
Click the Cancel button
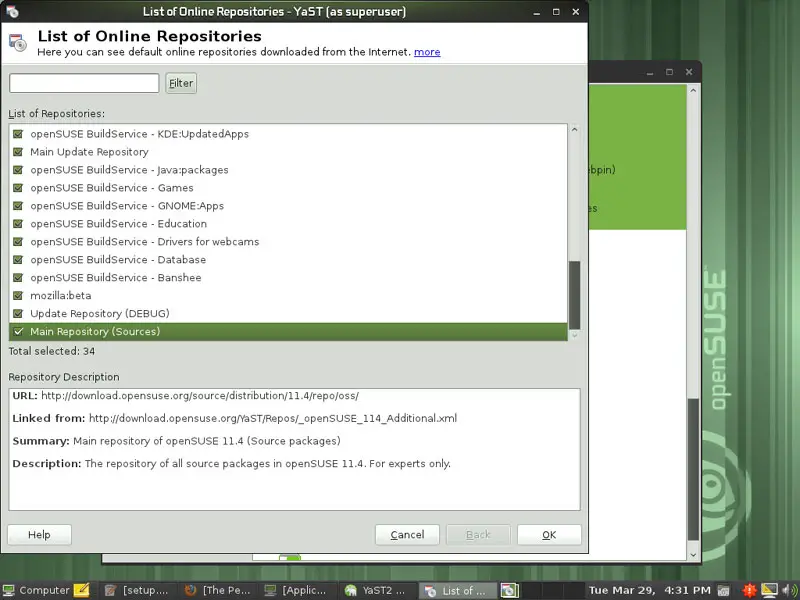click(407, 535)
